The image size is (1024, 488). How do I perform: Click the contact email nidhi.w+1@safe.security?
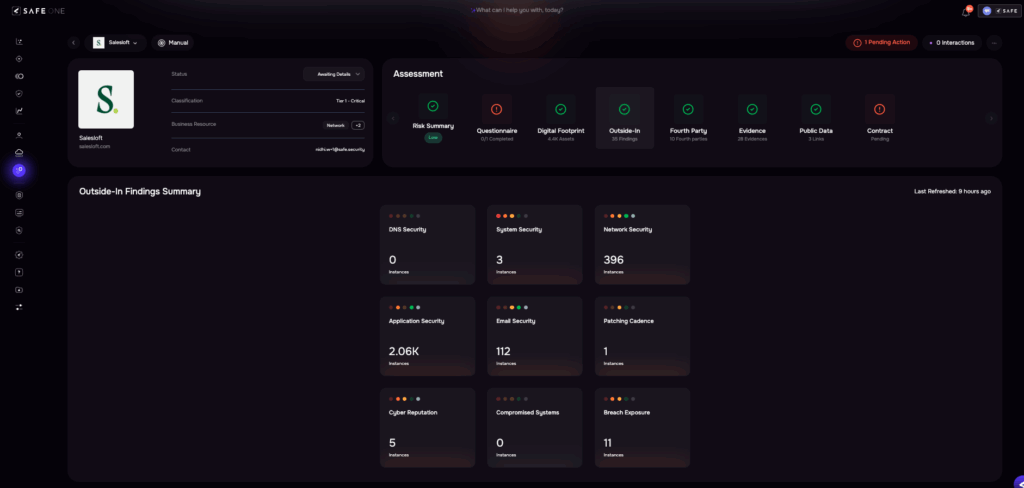tap(340, 150)
